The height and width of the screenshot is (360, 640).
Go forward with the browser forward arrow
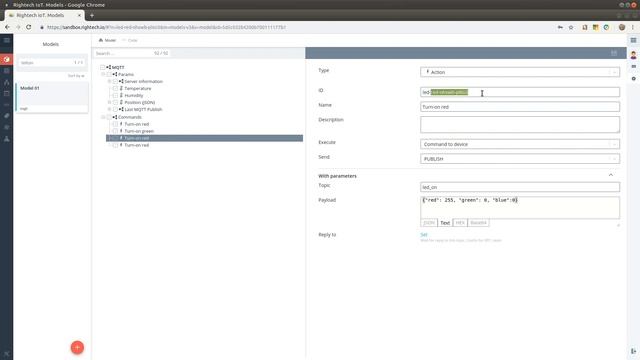(18, 27)
